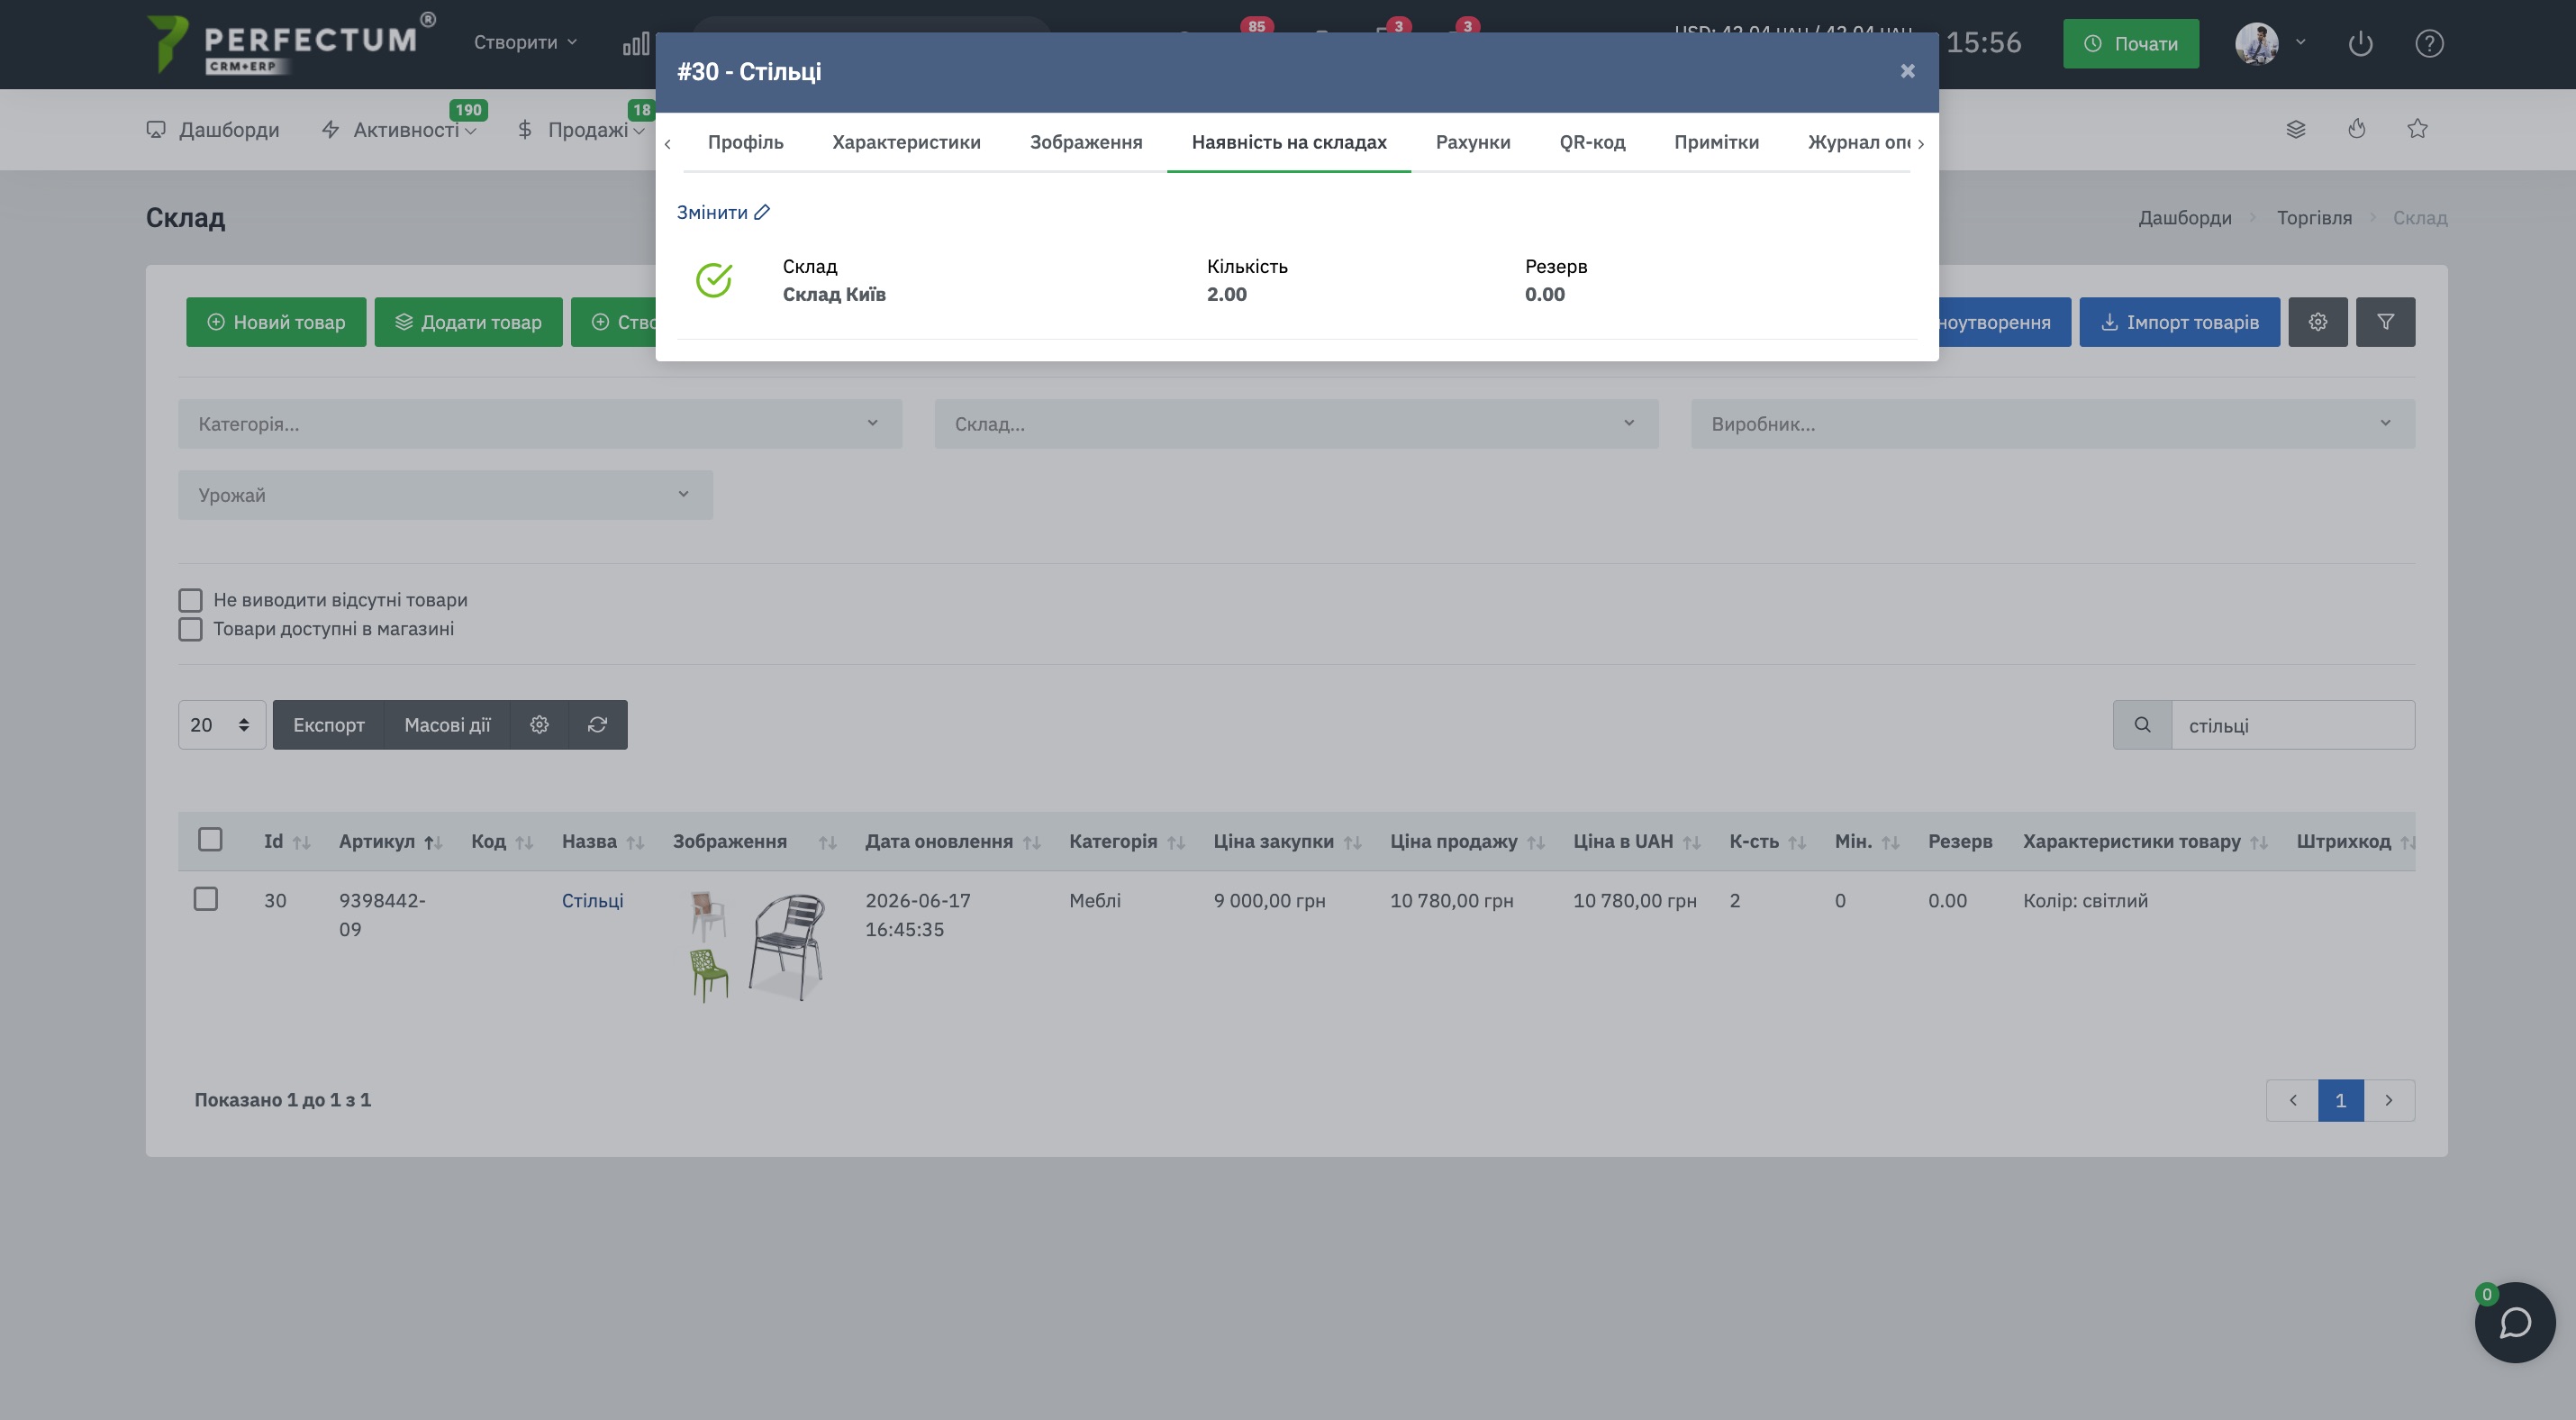Expand the Створити menu in header

[x=525, y=42]
